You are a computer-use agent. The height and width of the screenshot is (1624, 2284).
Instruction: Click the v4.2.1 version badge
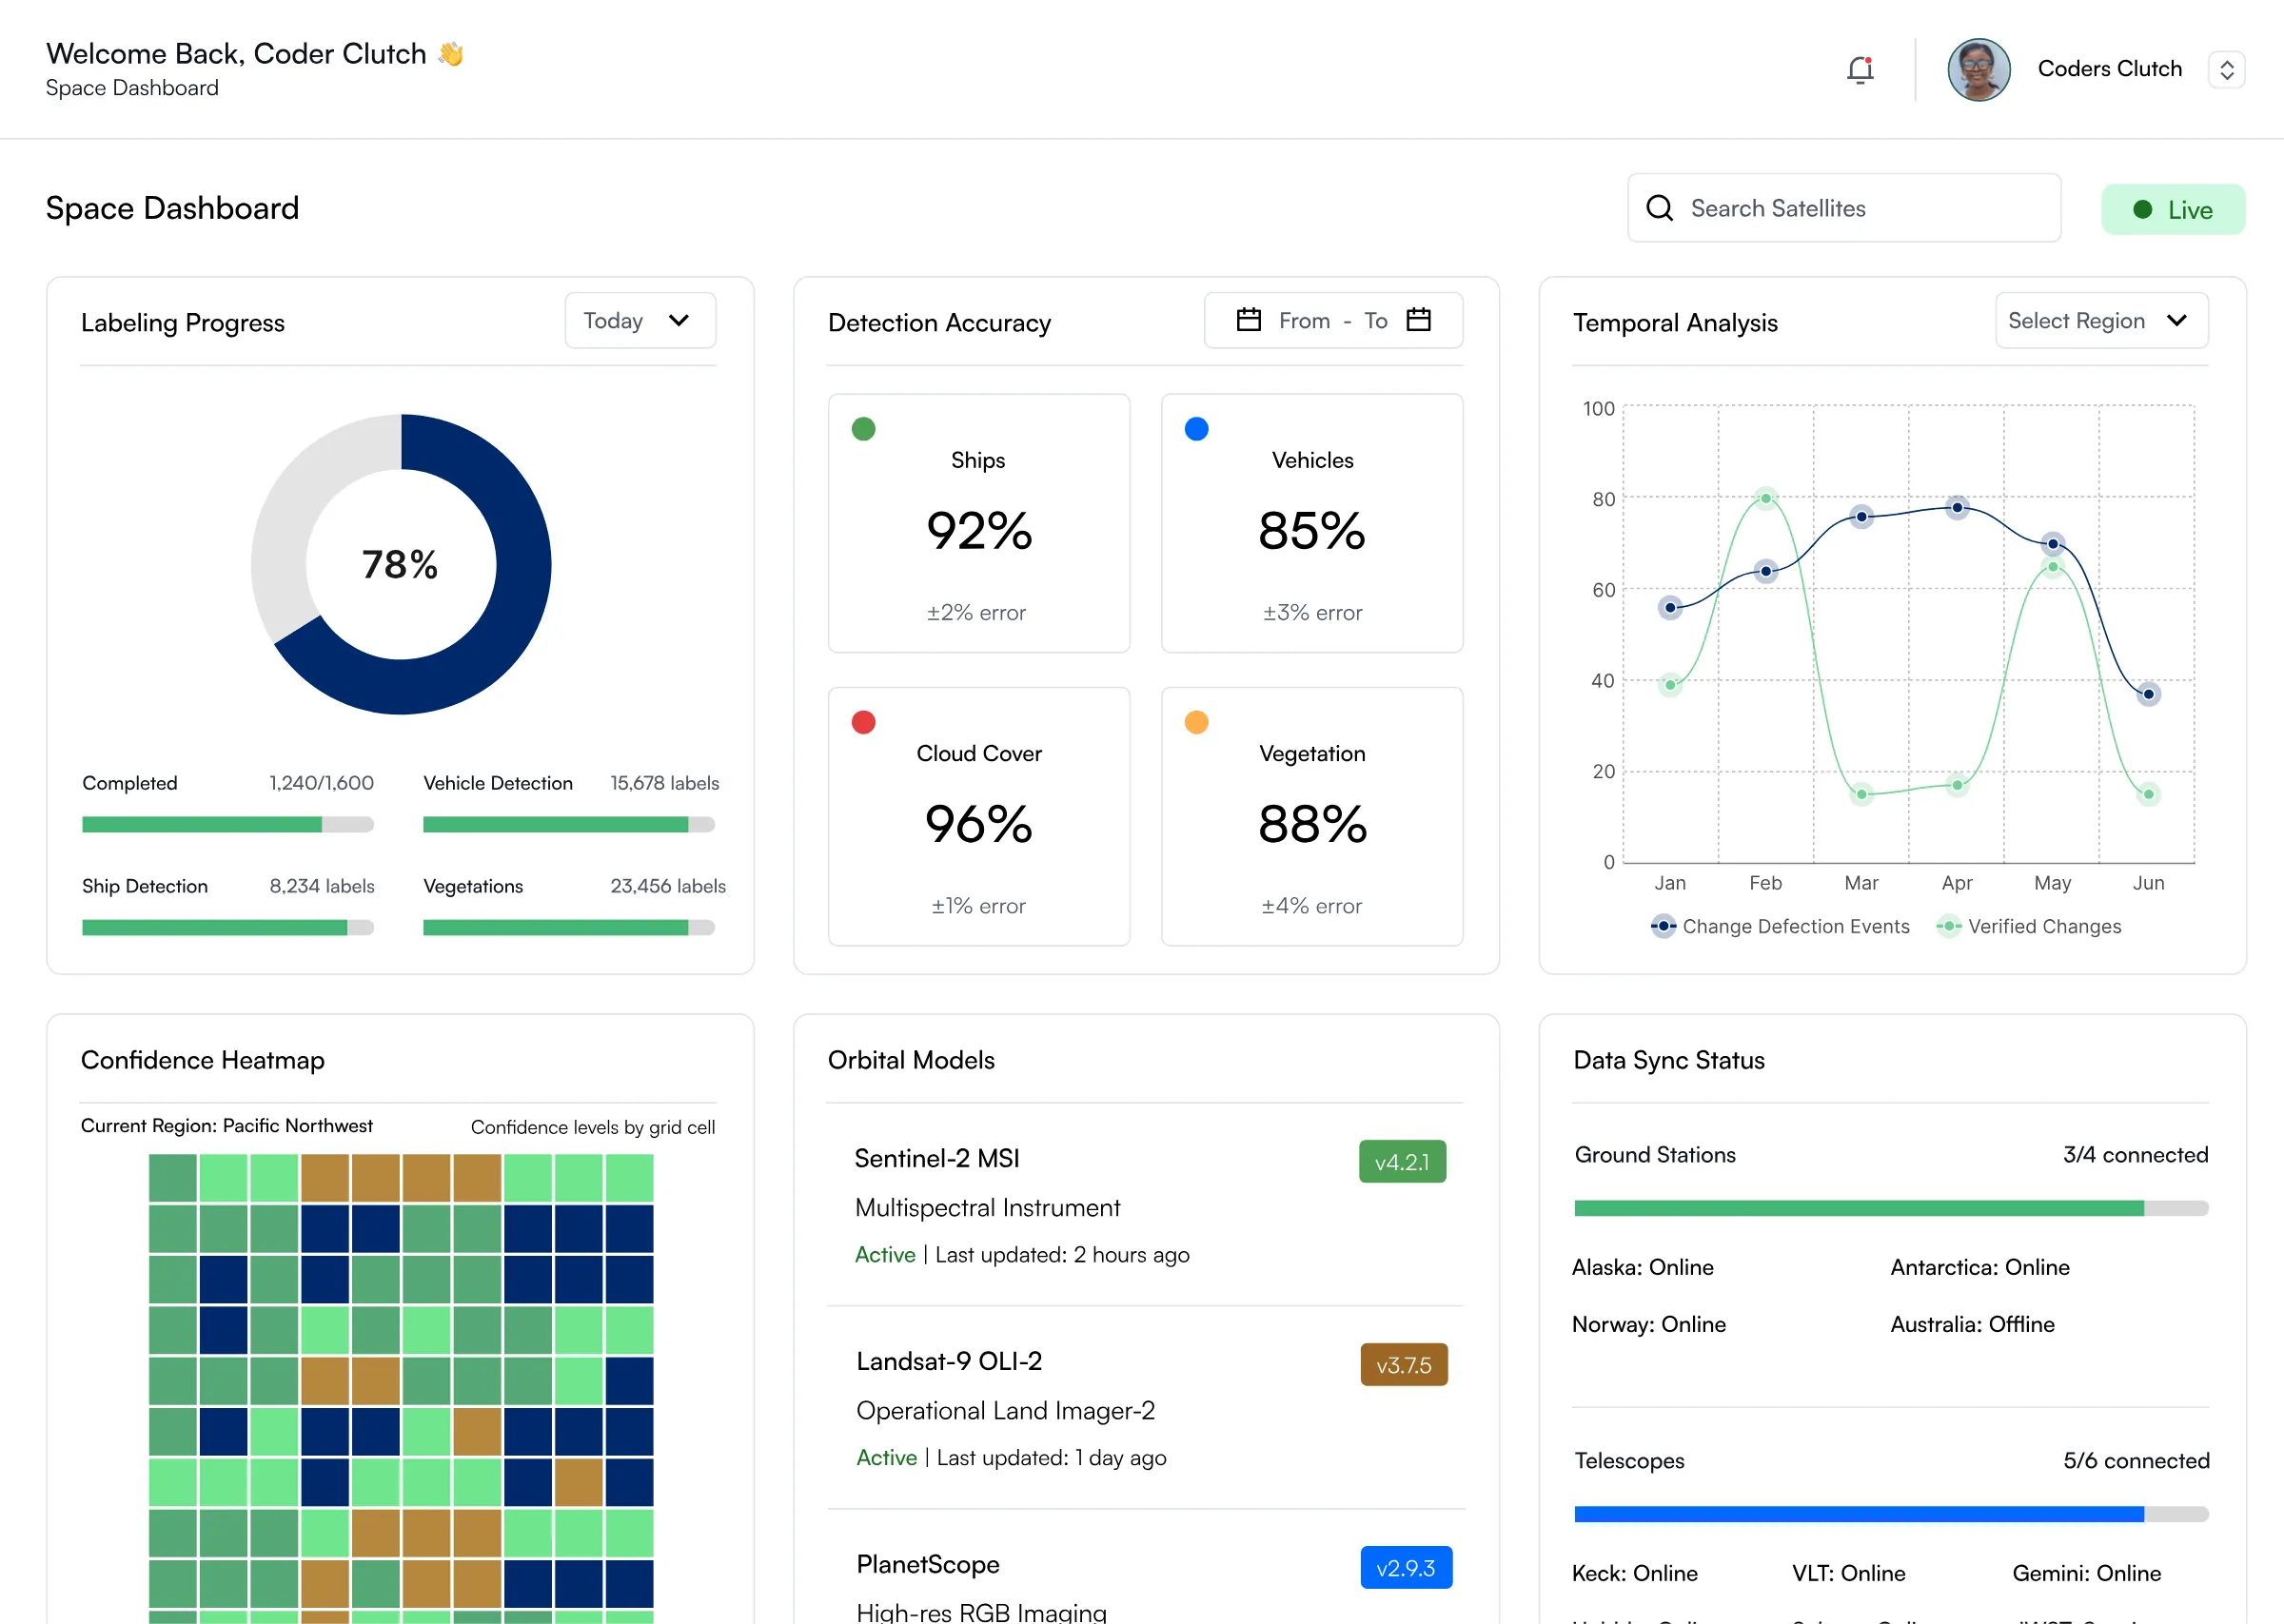pyautogui.click(x=1402, y=1162)
